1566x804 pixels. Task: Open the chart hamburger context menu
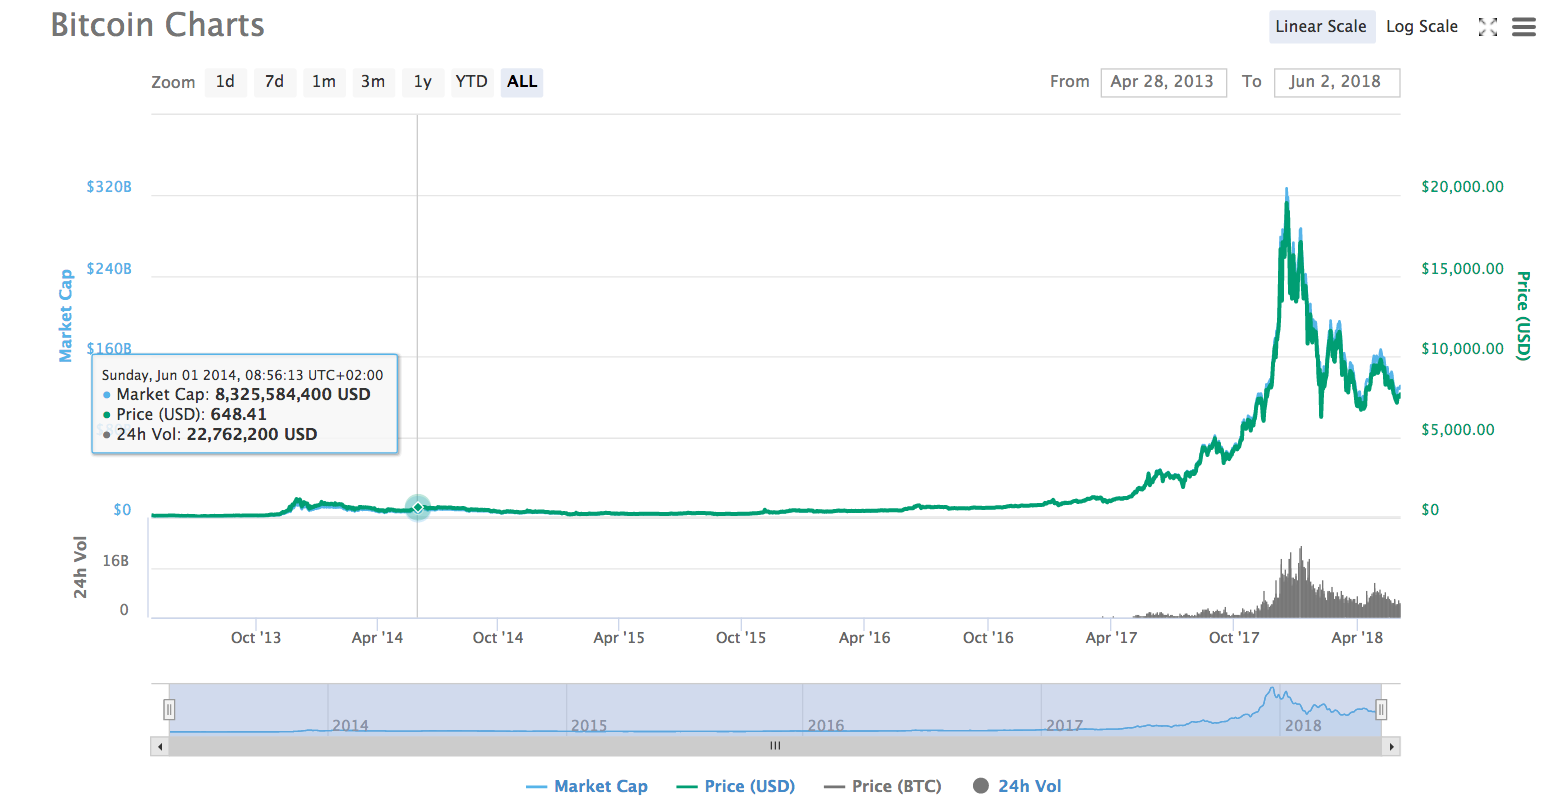coord(1523,27)
